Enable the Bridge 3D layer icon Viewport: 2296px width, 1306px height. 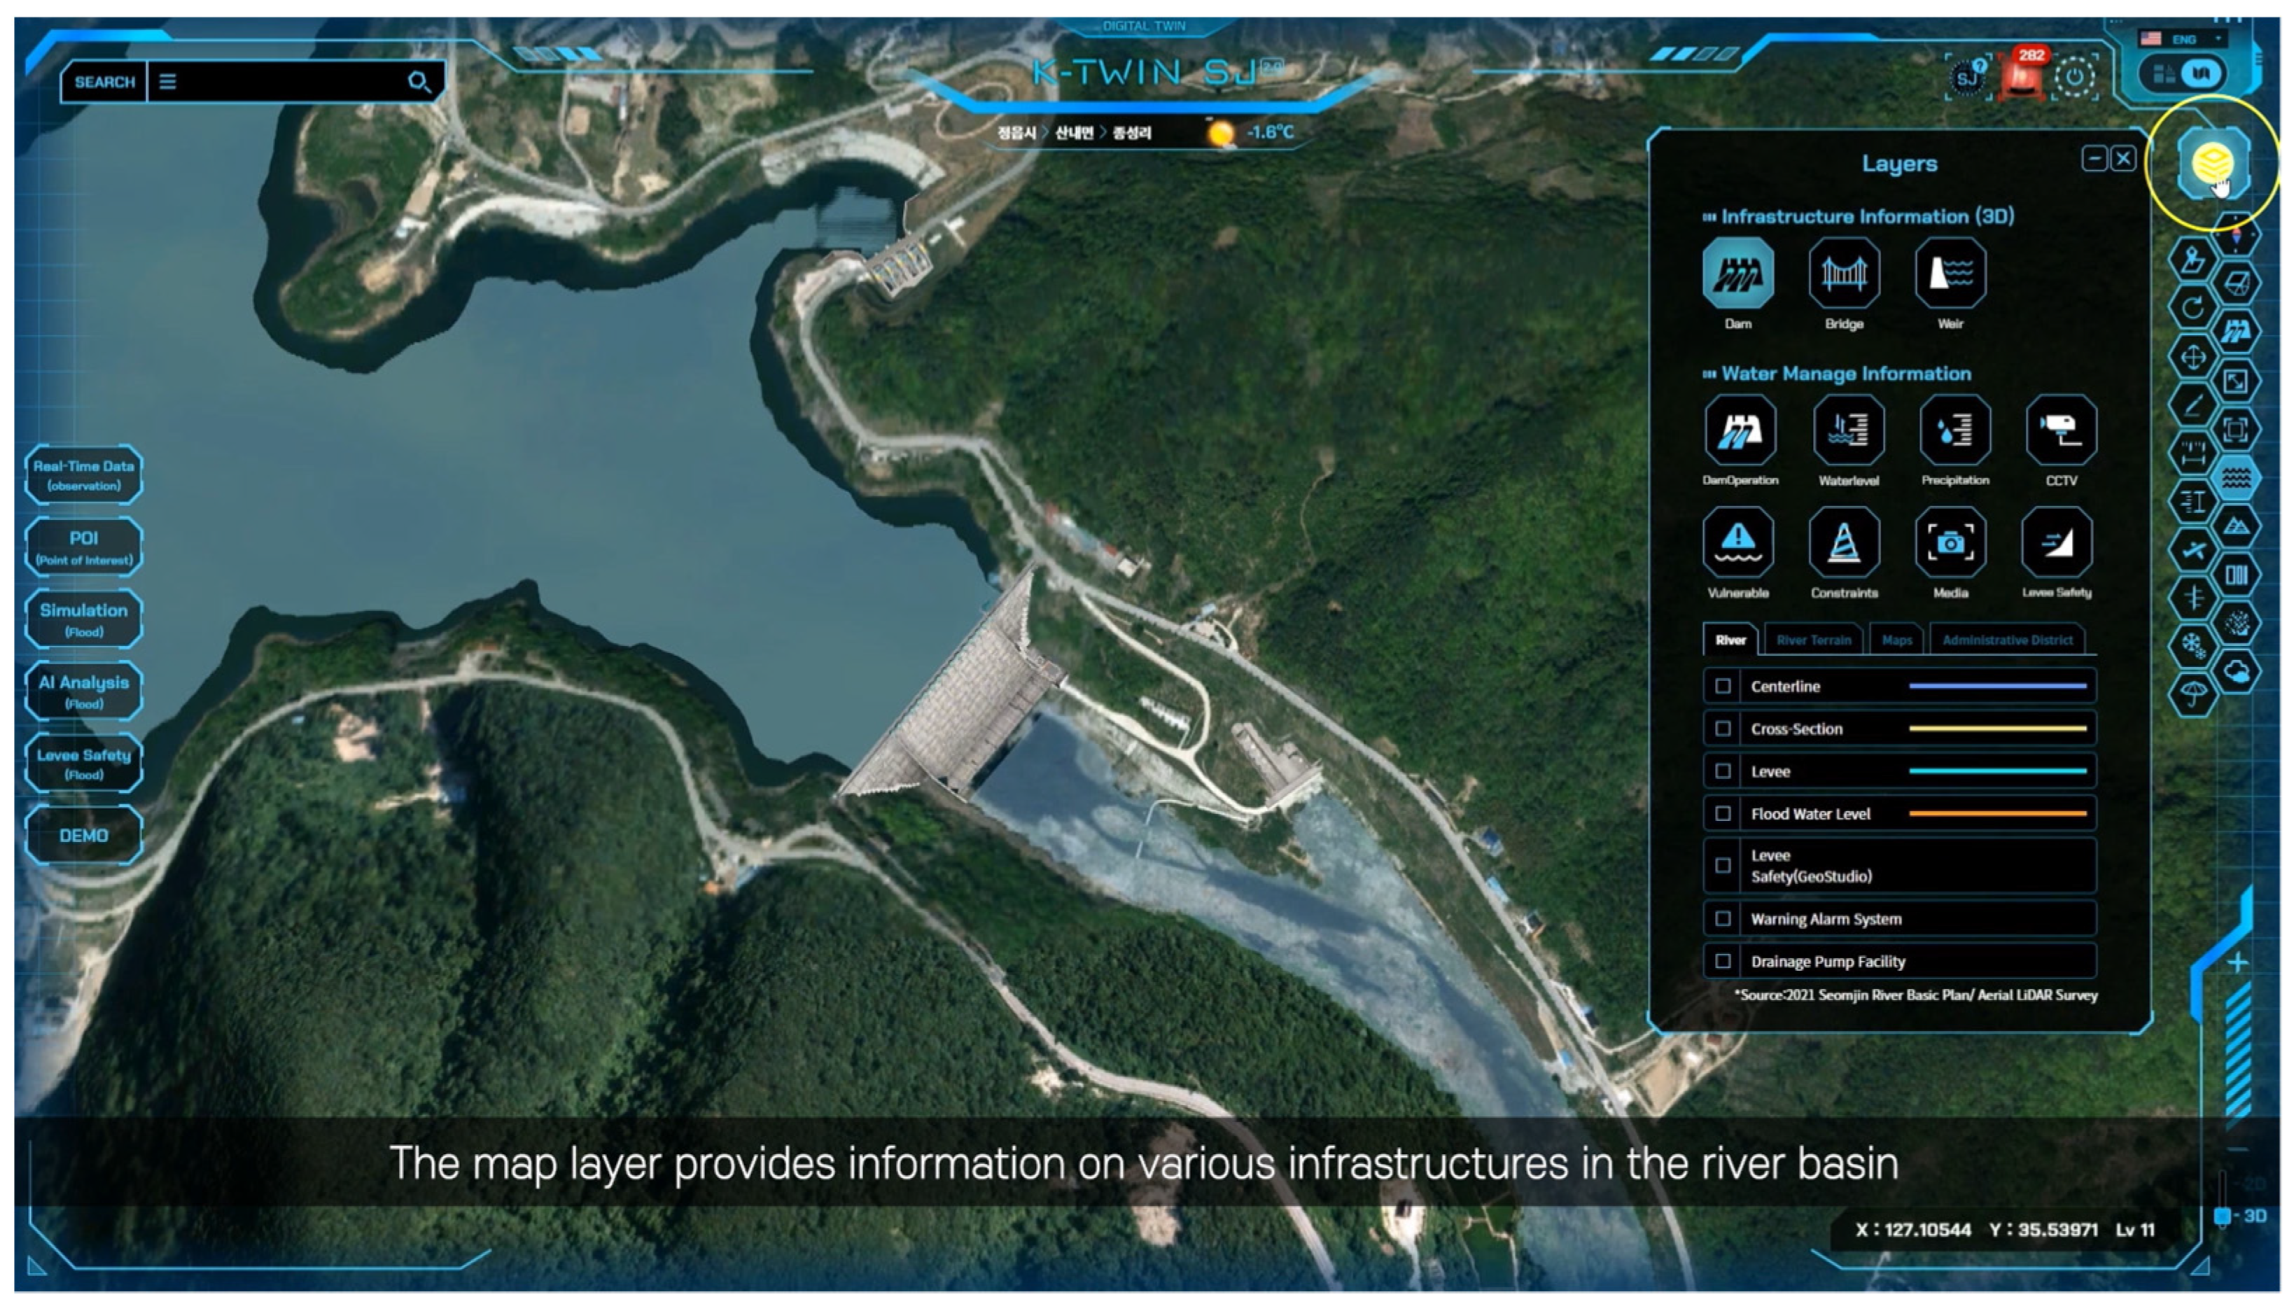click(1844, 274)
